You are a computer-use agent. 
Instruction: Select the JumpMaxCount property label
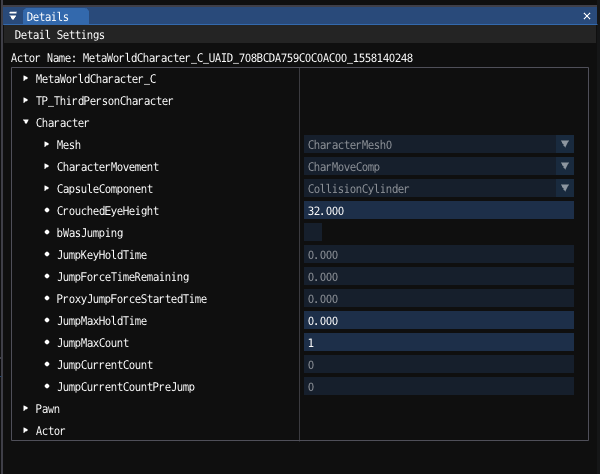(x=93, y=343)
